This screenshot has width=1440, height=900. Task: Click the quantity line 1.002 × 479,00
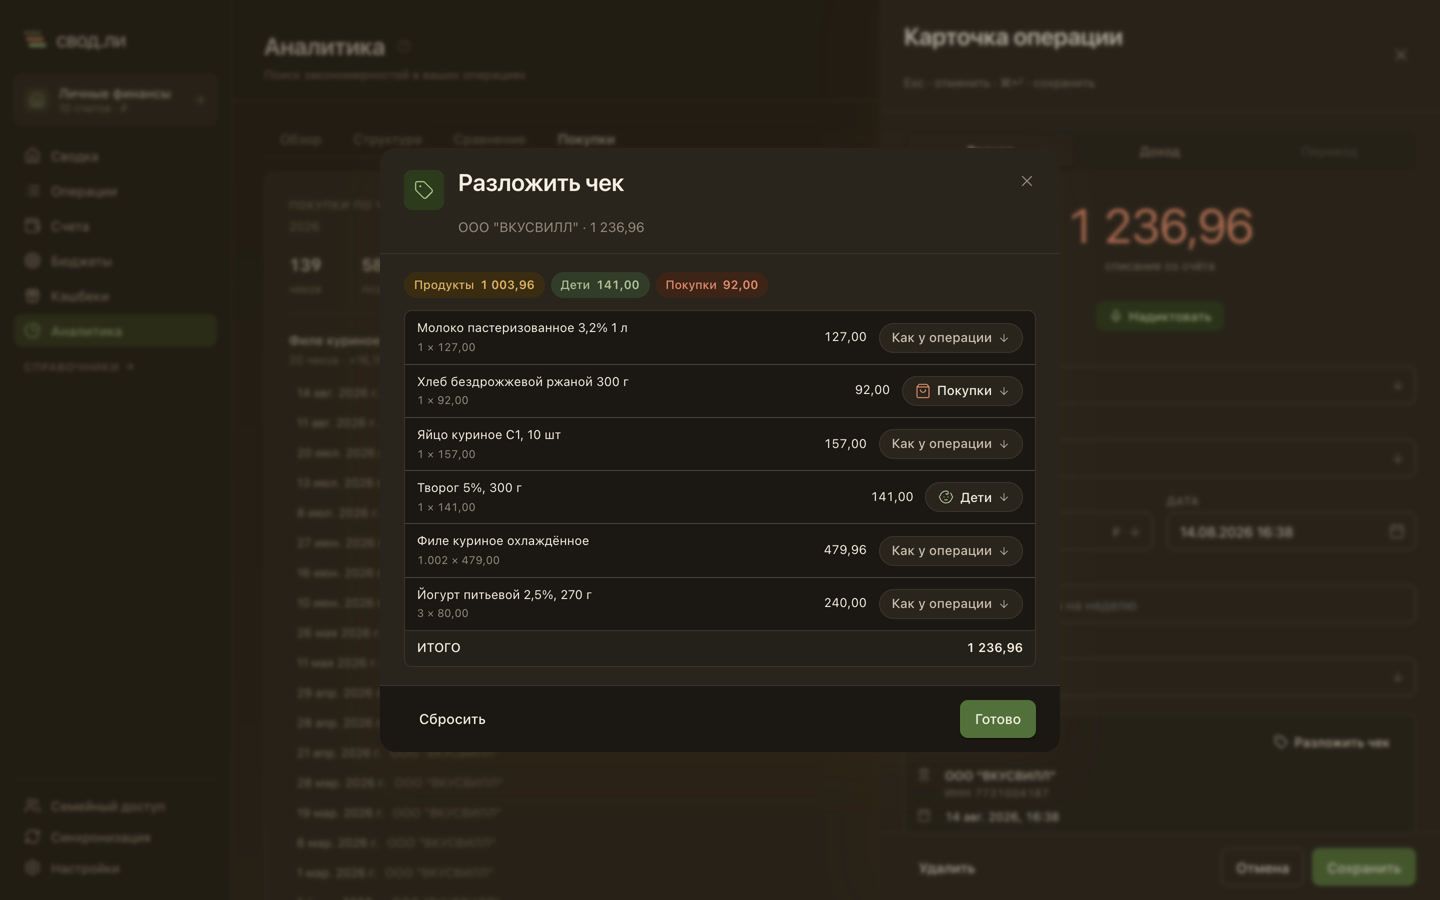pos(458,560)
